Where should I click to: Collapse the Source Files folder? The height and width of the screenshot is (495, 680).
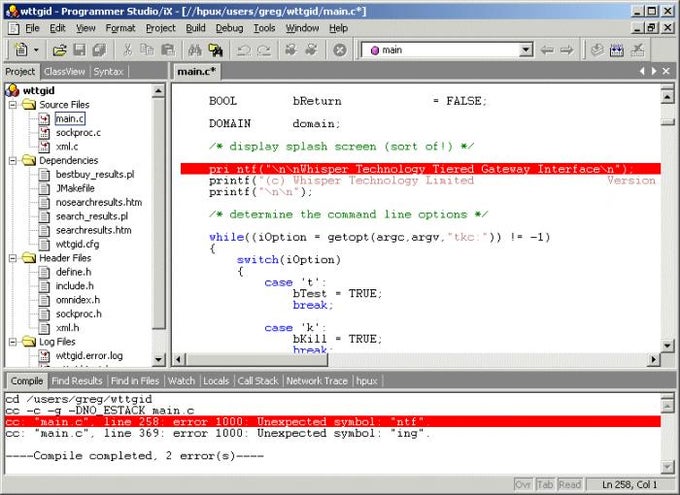13,105
